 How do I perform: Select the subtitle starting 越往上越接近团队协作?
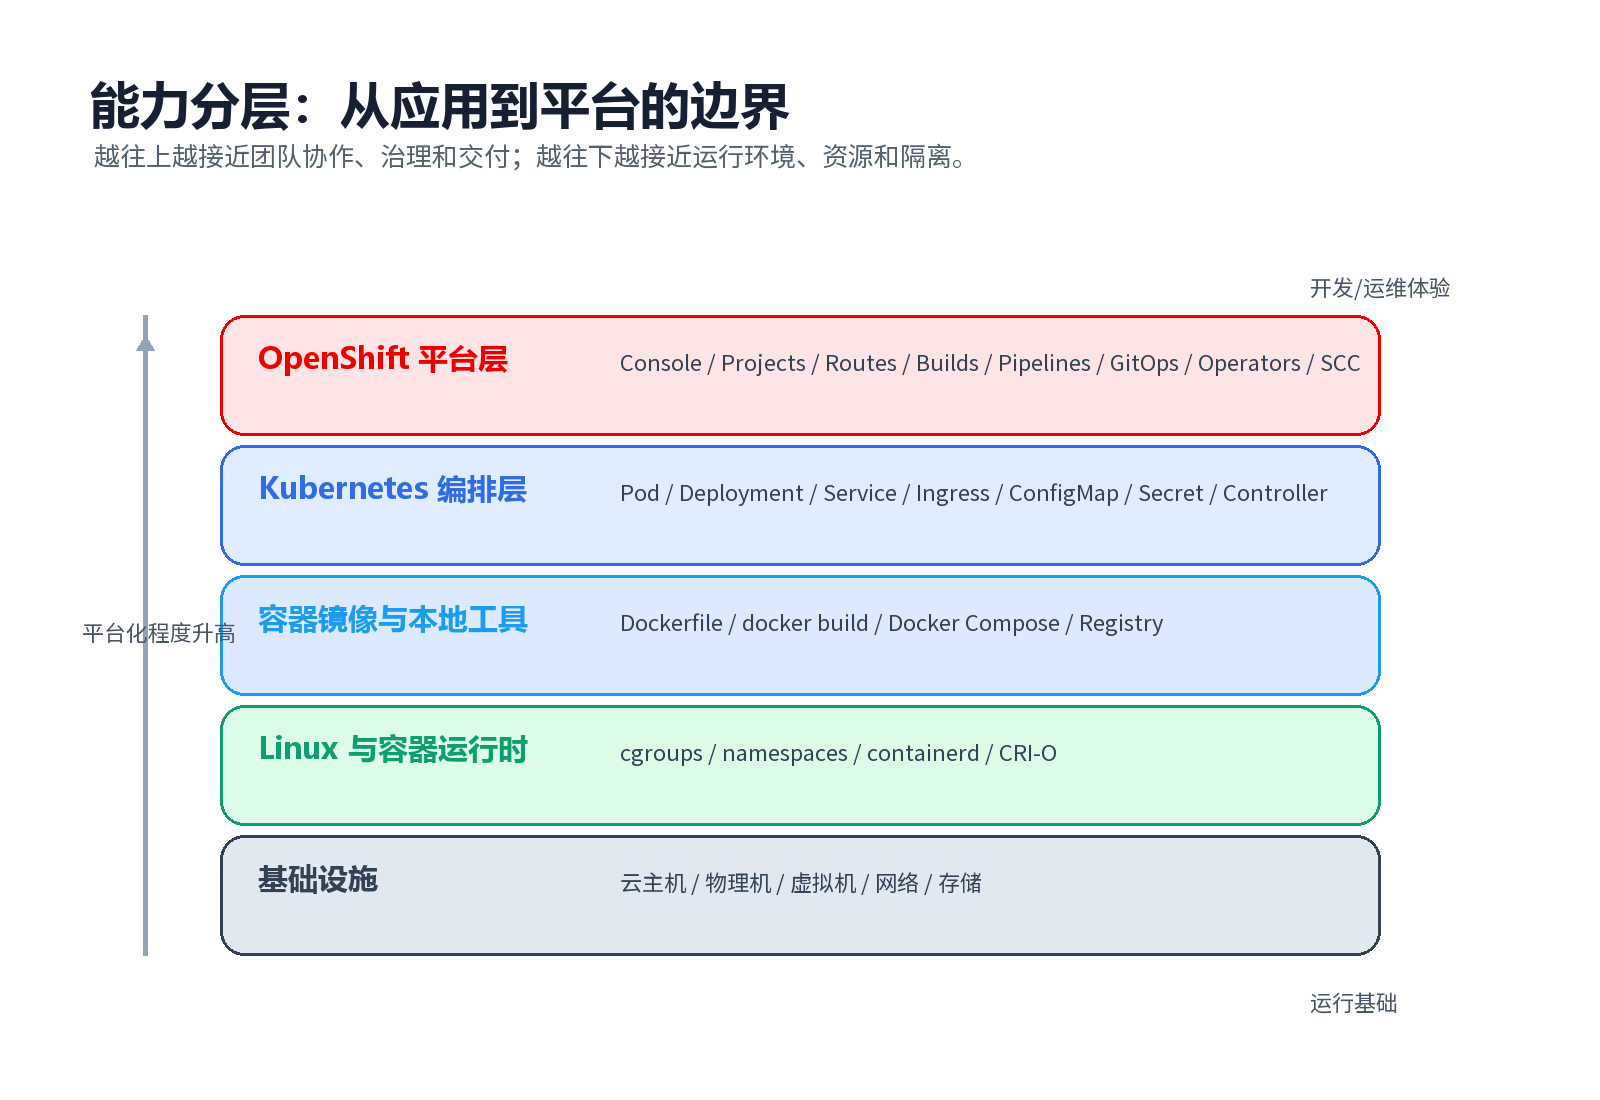click(531, 157)
